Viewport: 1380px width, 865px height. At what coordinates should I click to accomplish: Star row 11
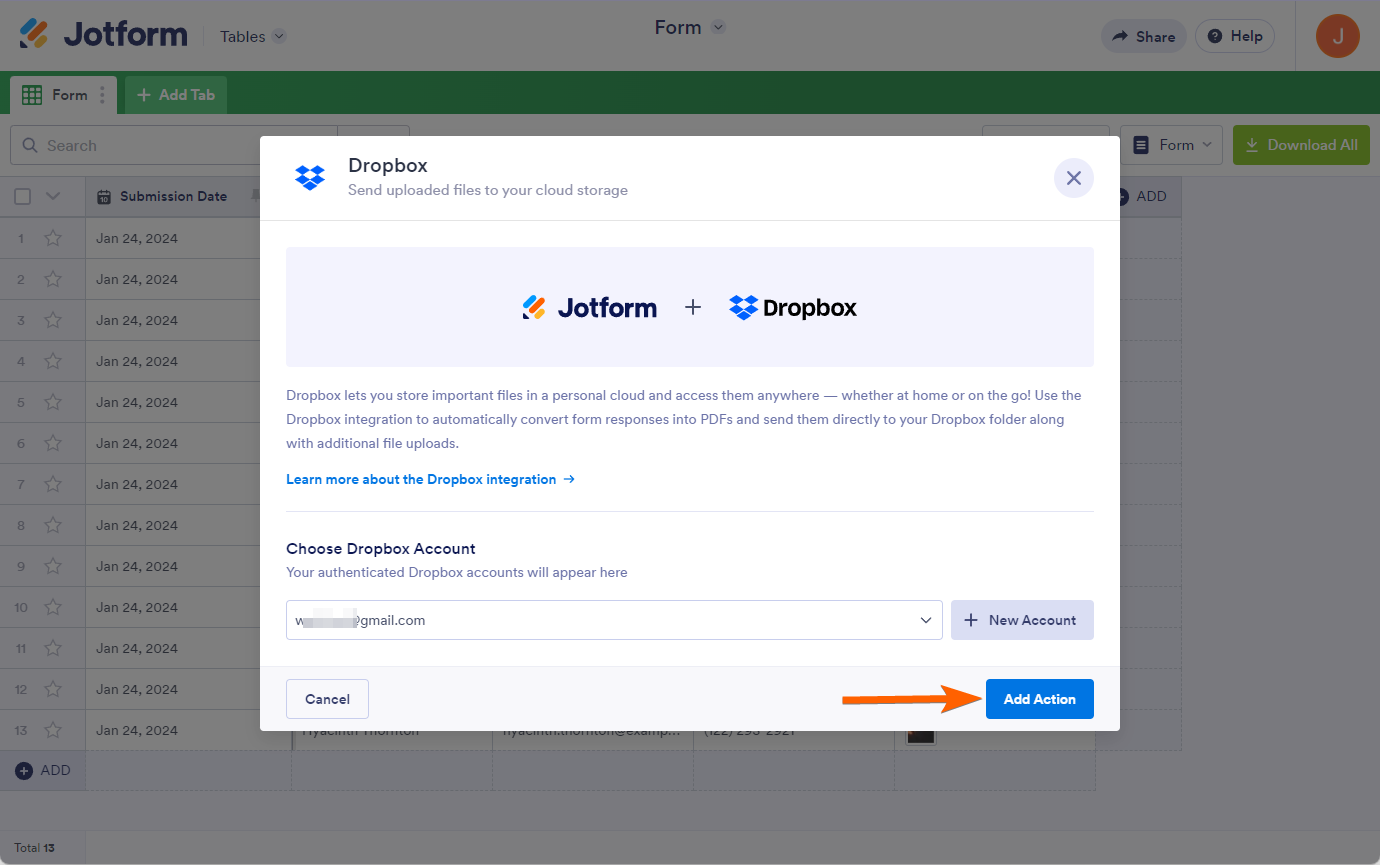coord(53,648)
